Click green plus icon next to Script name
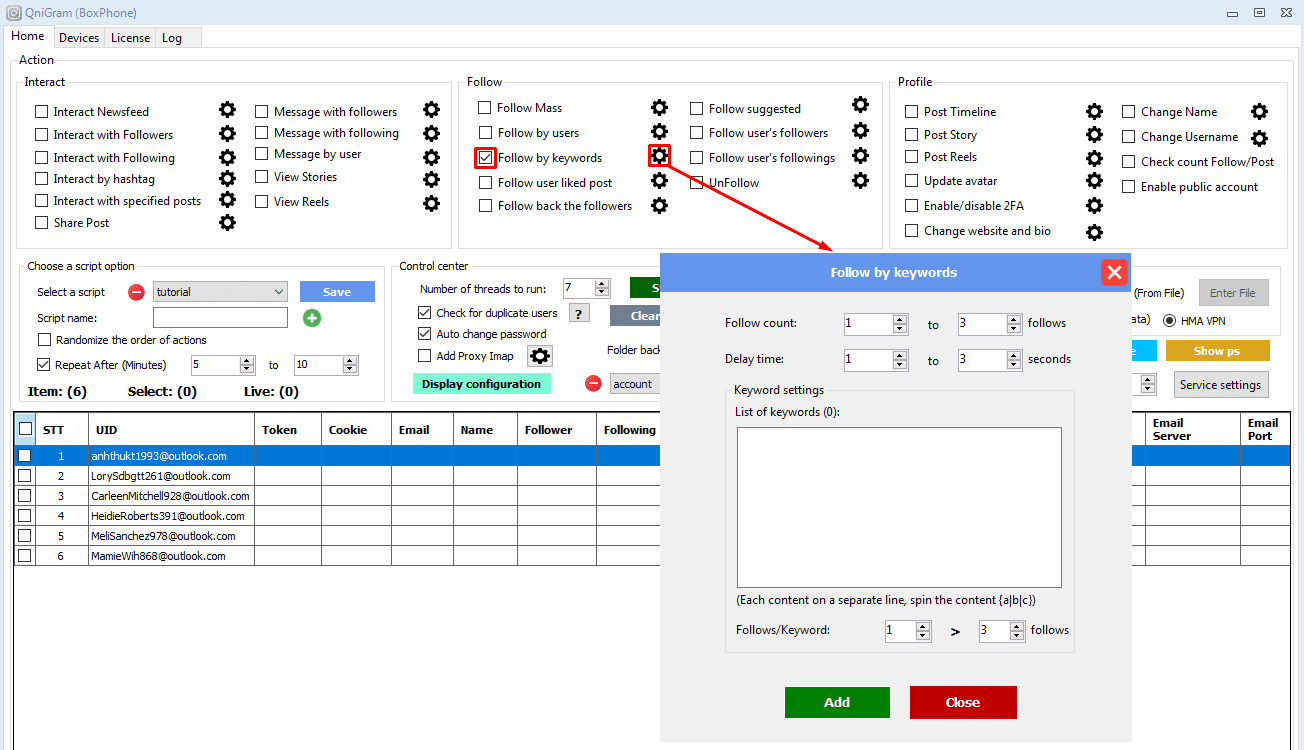 point(312,318)
